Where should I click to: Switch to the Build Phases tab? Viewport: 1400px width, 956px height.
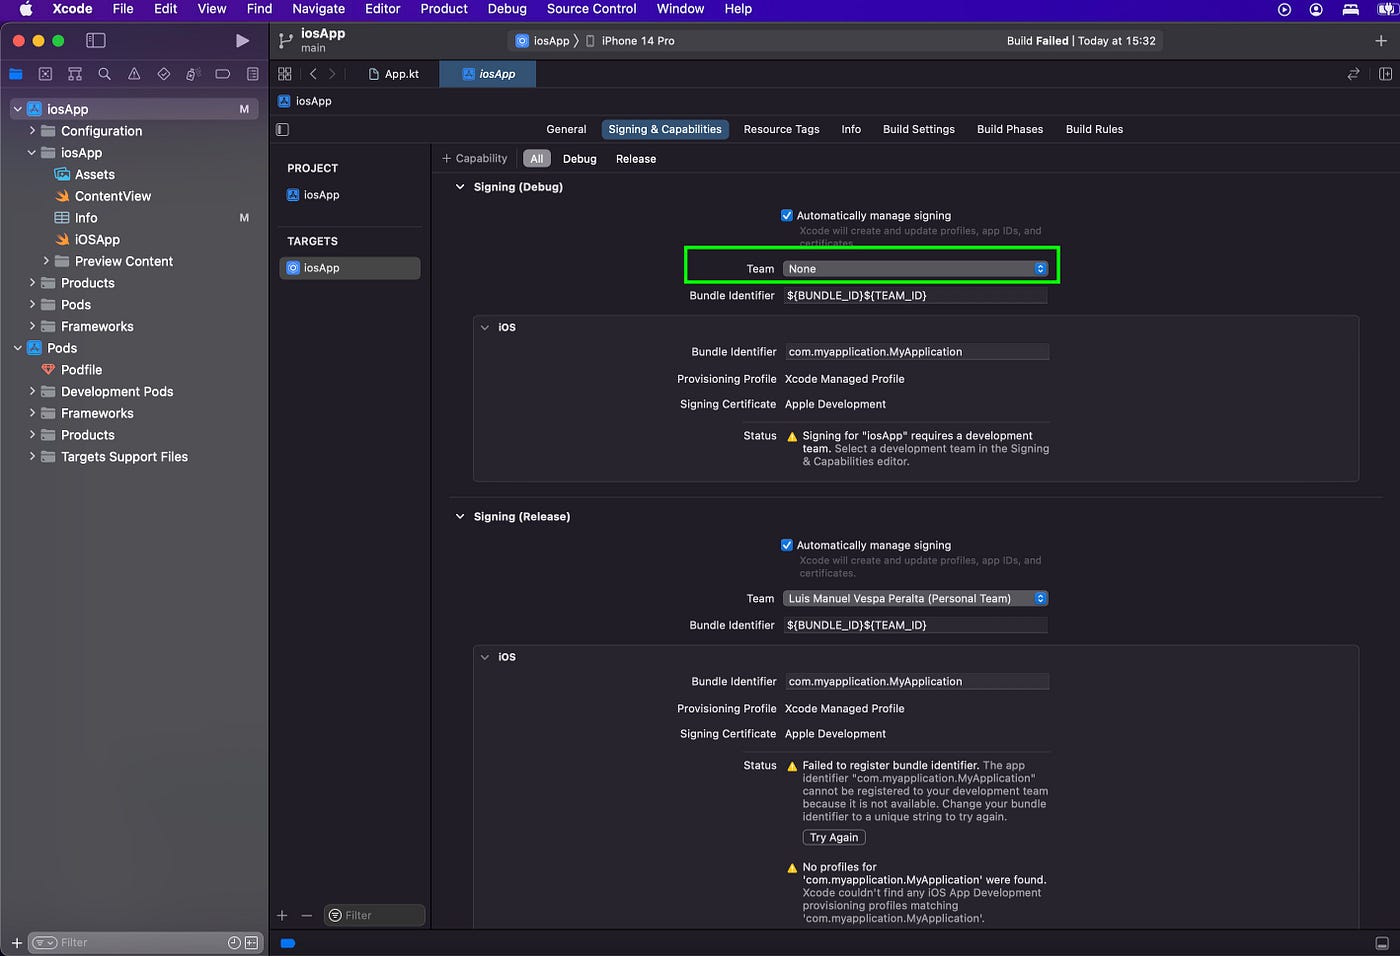1010,129
